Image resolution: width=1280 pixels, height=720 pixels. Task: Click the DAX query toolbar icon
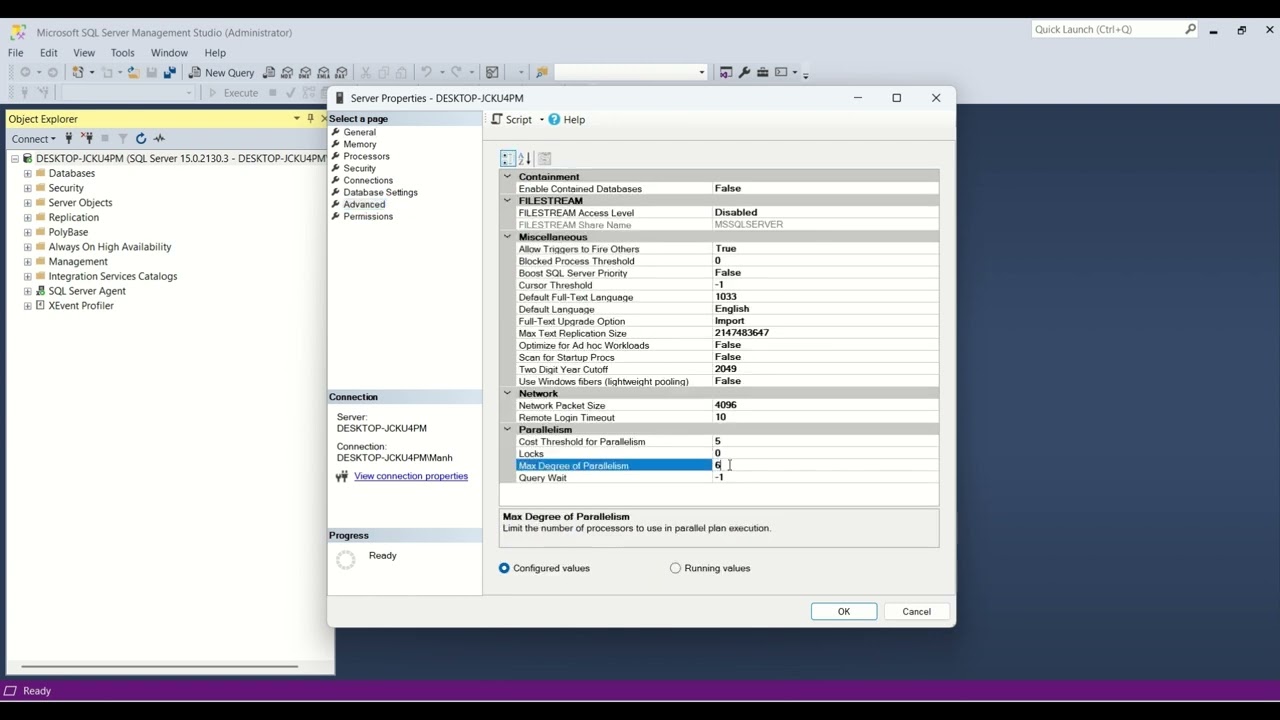(x=341, y=72)
